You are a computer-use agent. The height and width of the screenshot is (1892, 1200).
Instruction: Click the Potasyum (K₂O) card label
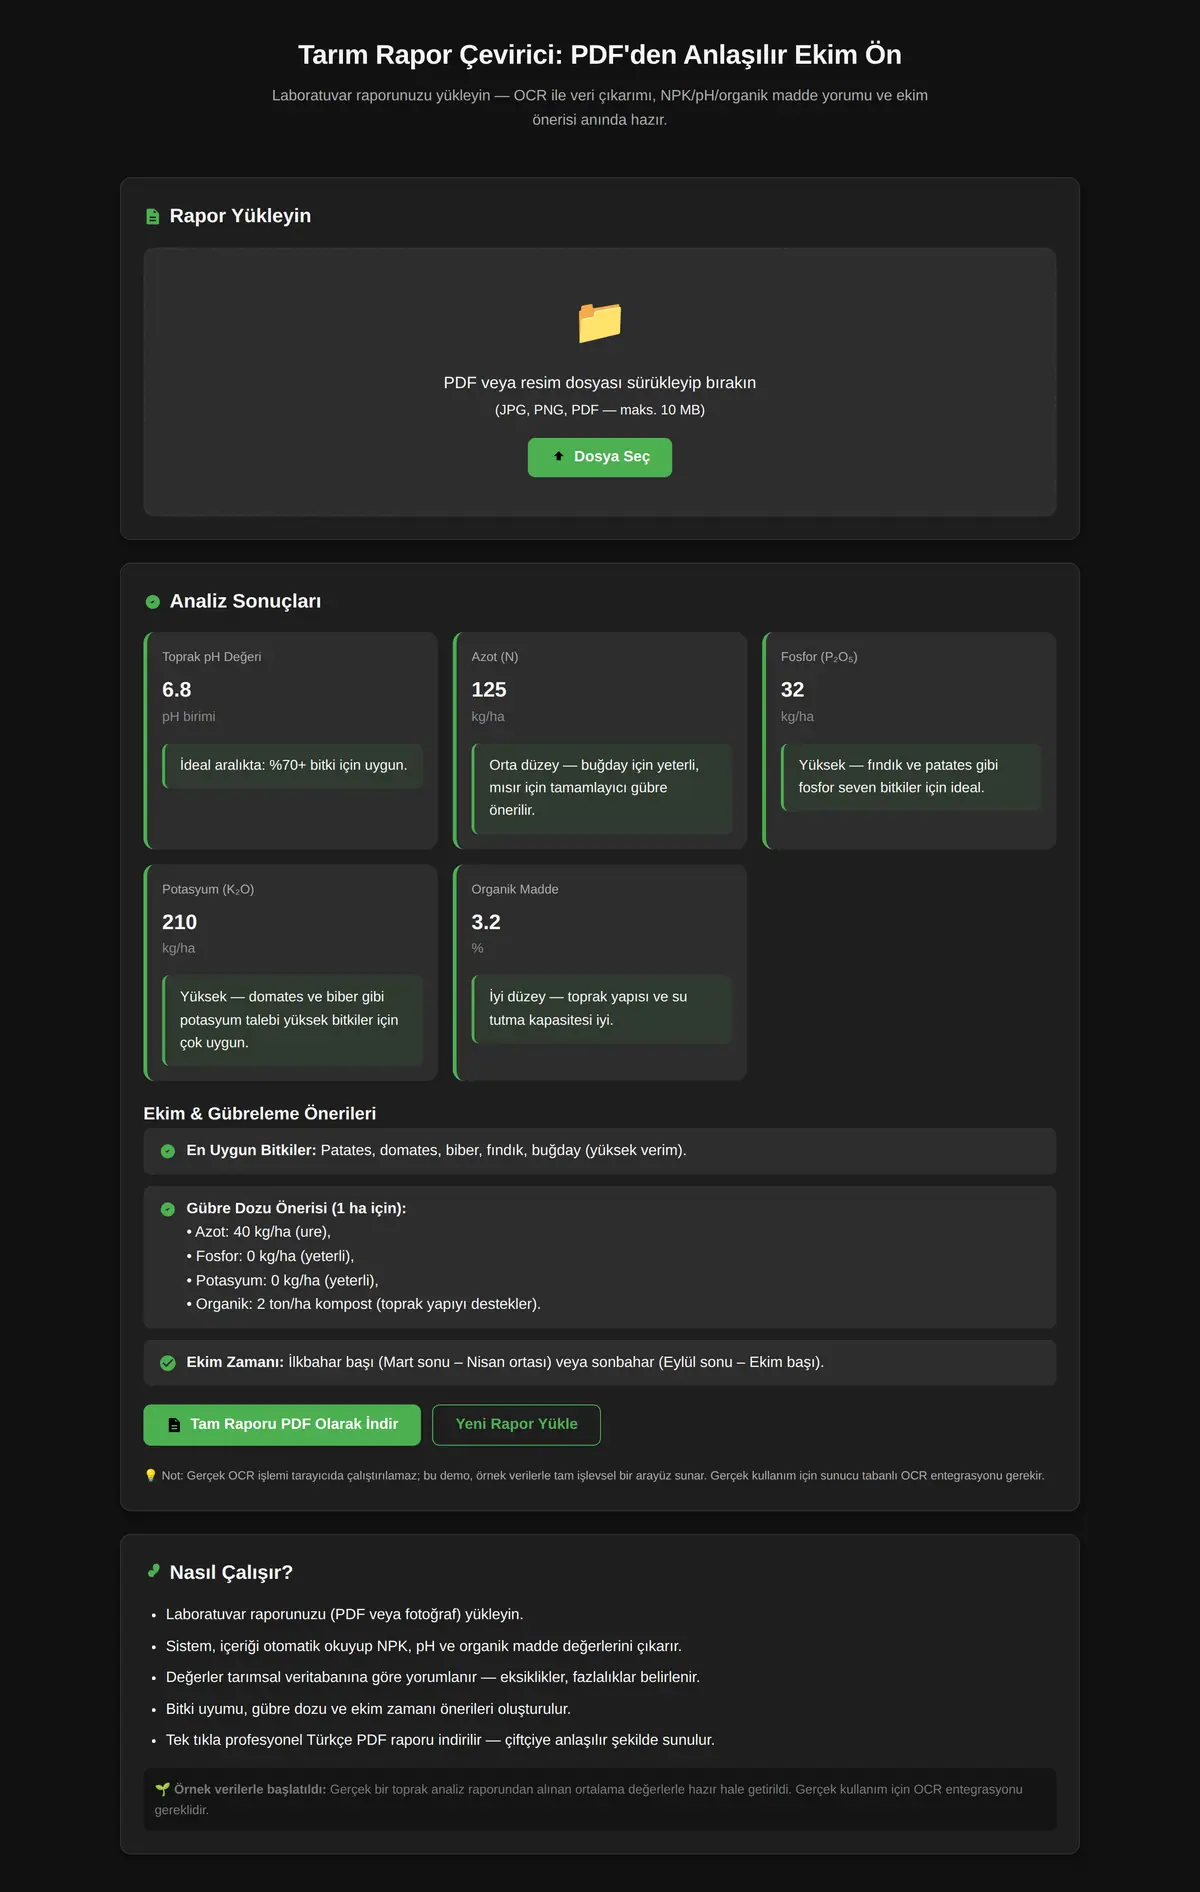pyautogui.click(x=208, y=889)
